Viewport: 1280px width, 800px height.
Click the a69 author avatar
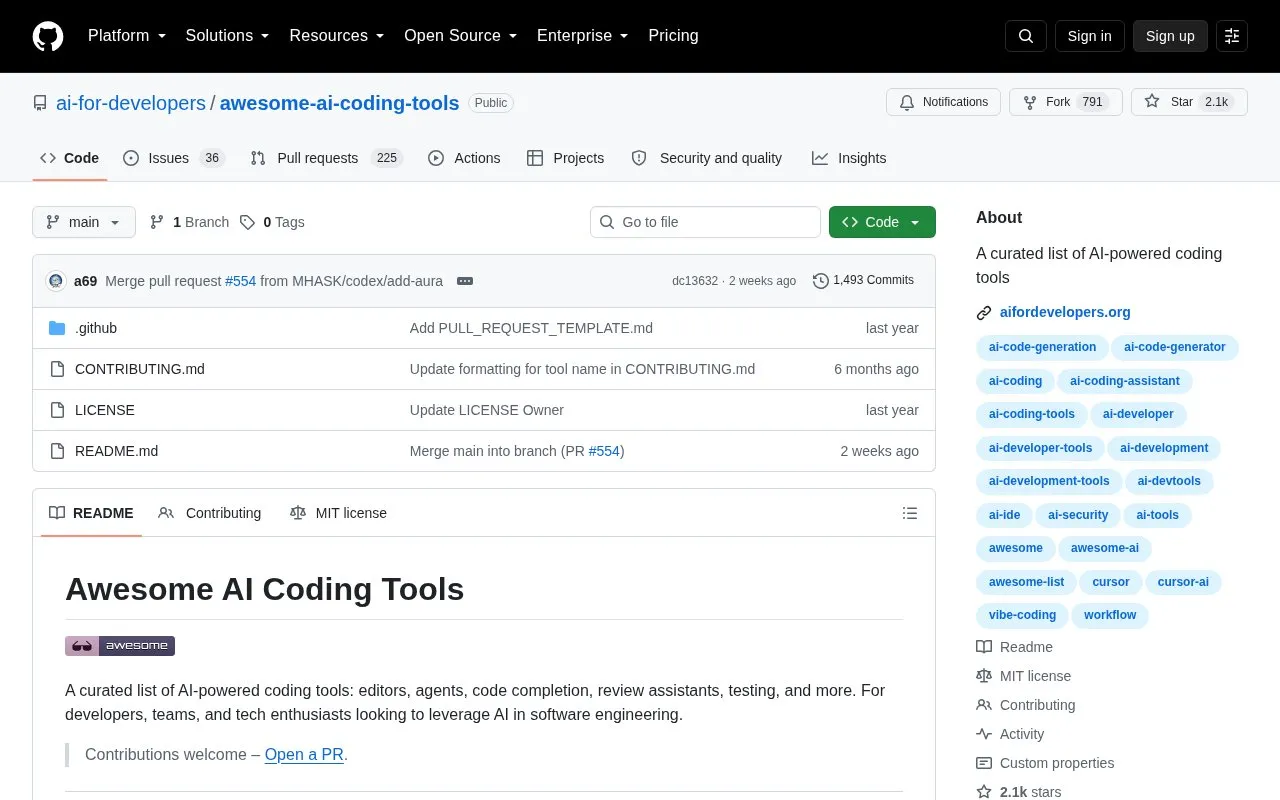(x=56, y=281)
